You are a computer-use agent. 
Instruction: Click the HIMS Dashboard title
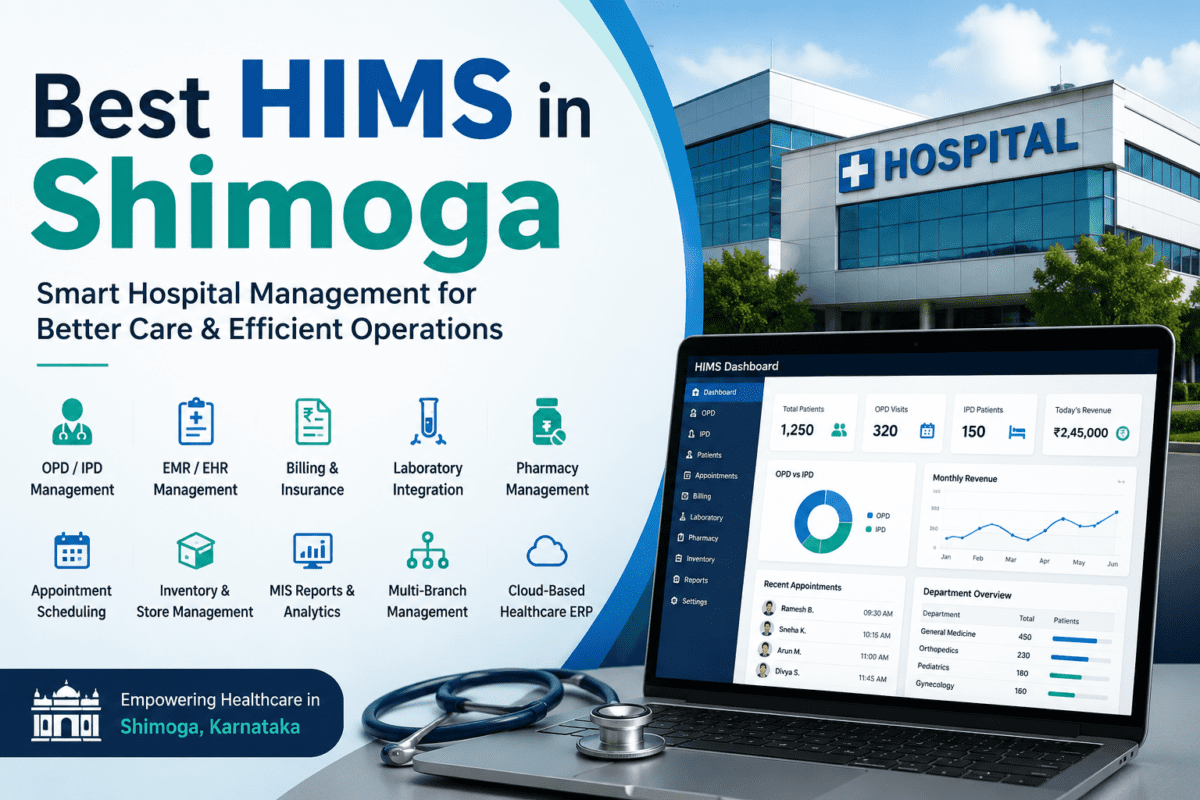click(736, 366)
